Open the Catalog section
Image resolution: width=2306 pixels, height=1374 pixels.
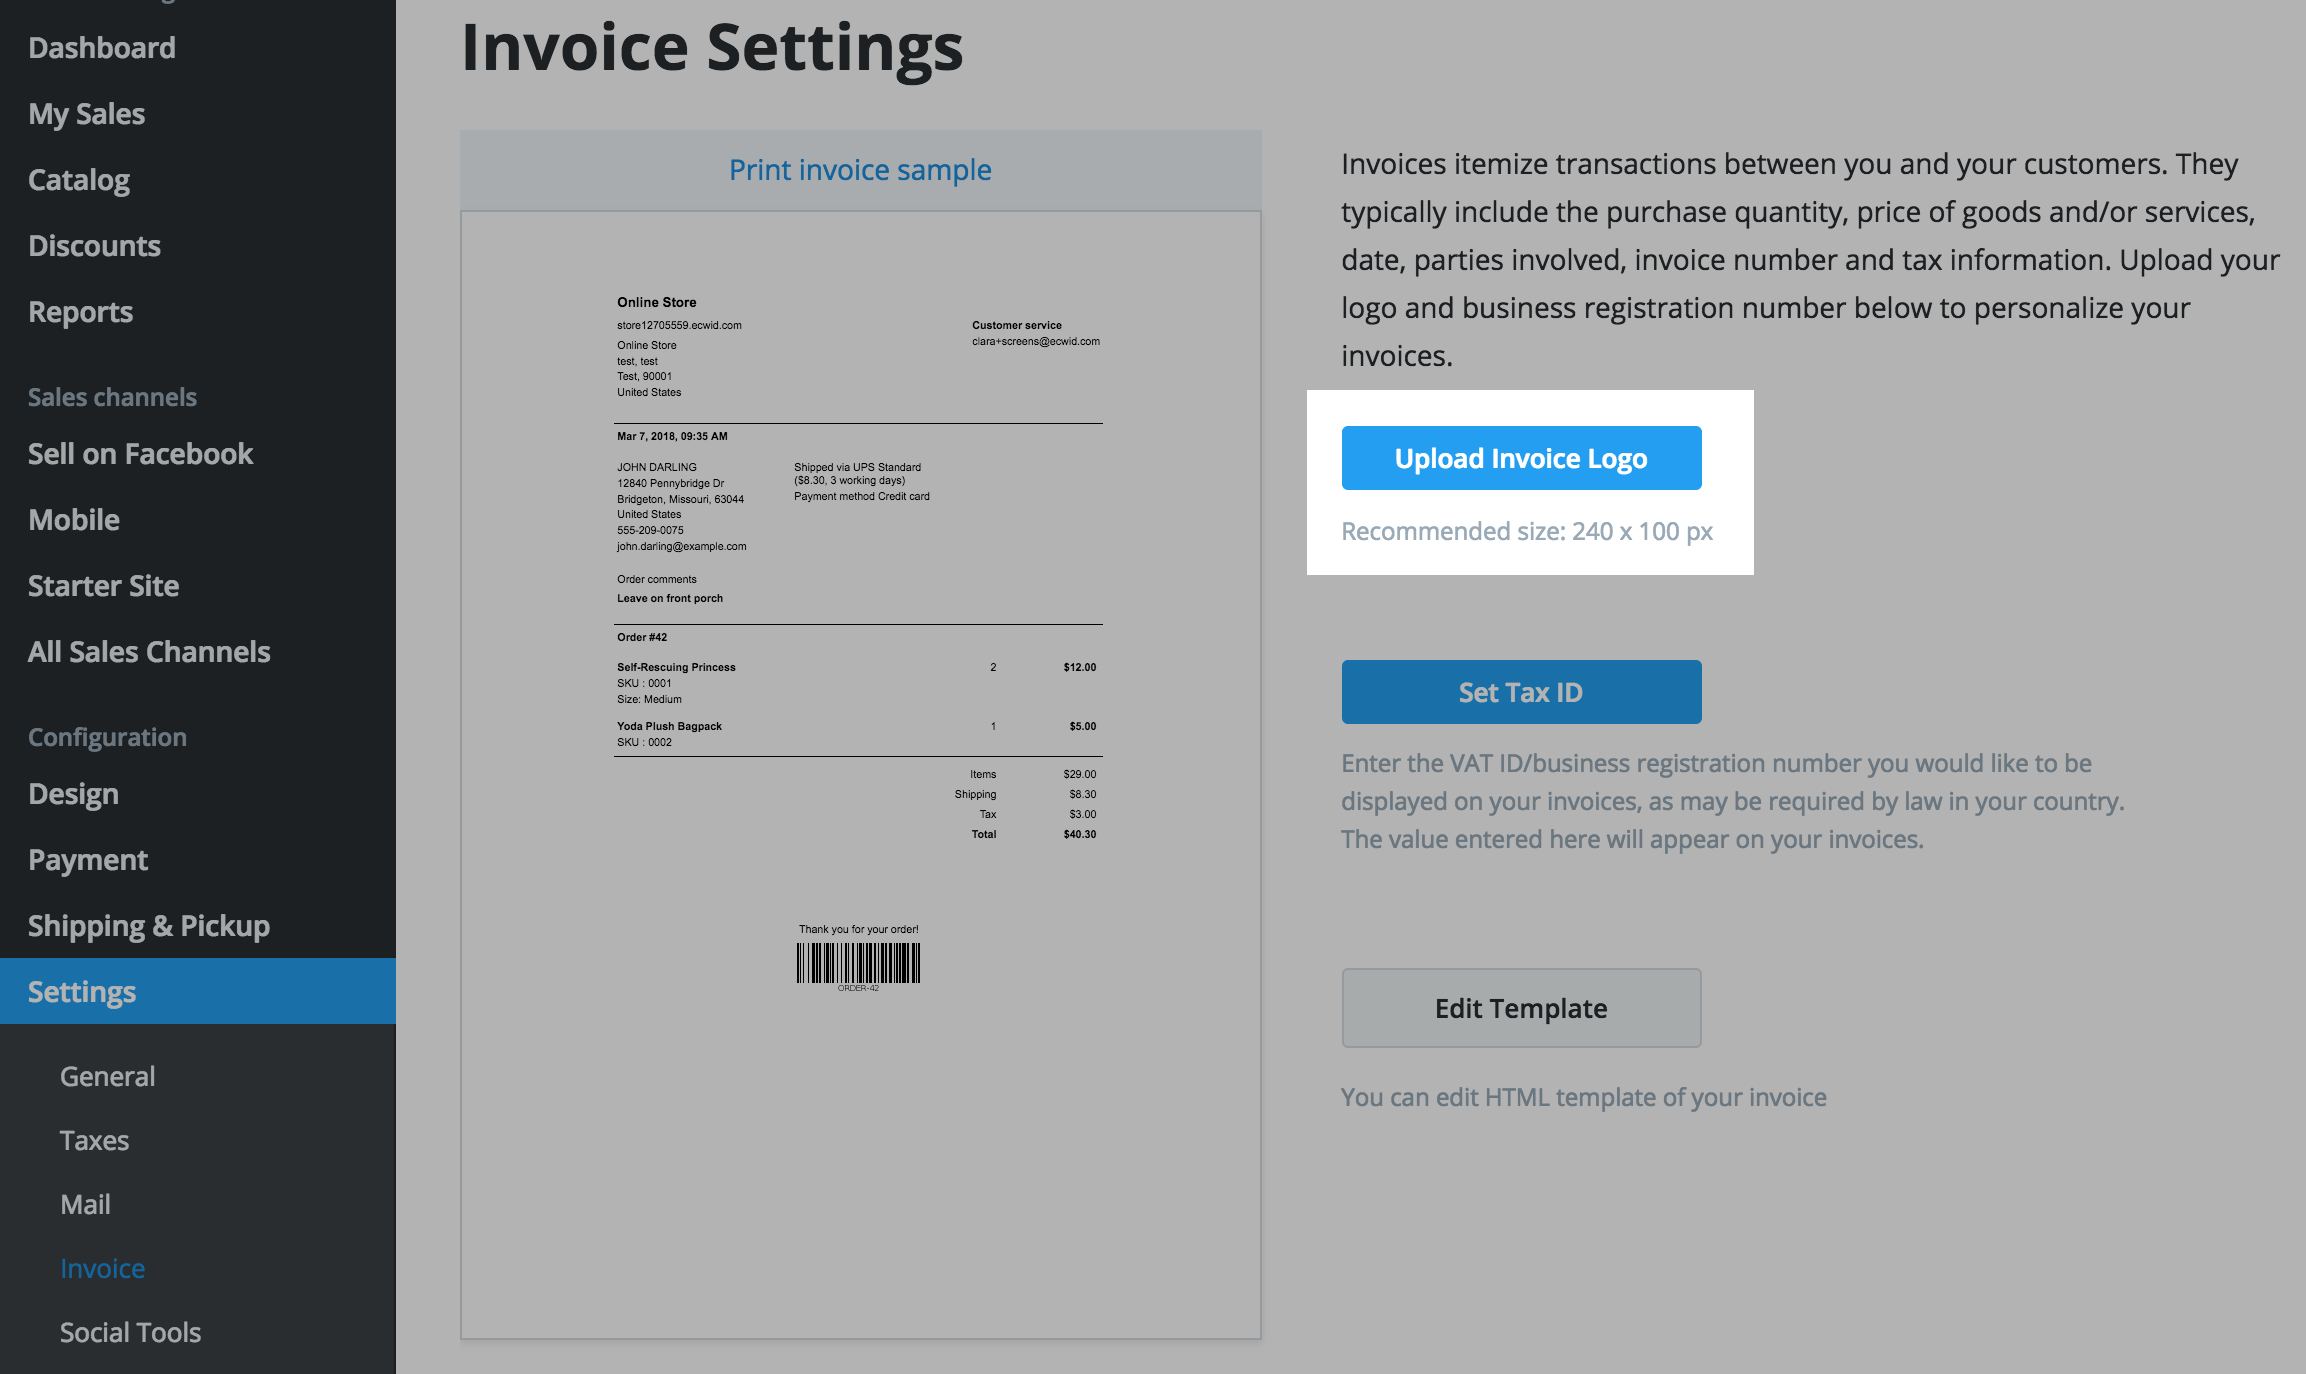(x=79, y=180)
